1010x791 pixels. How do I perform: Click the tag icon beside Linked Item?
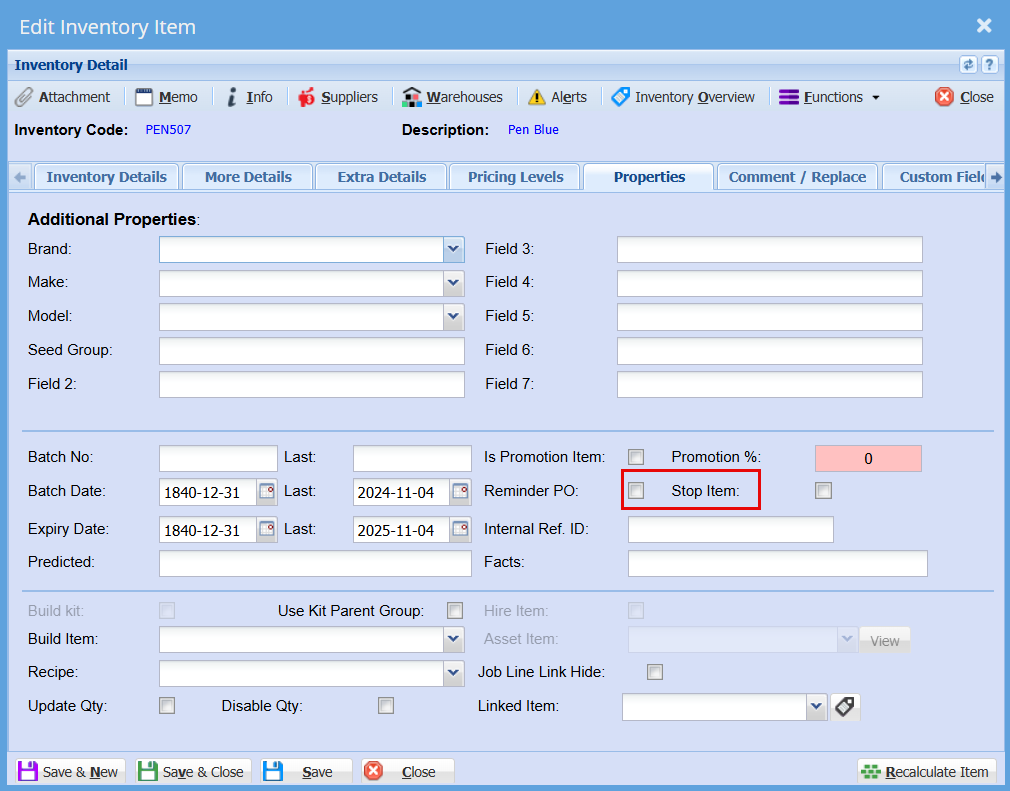(x=845, y=707)
